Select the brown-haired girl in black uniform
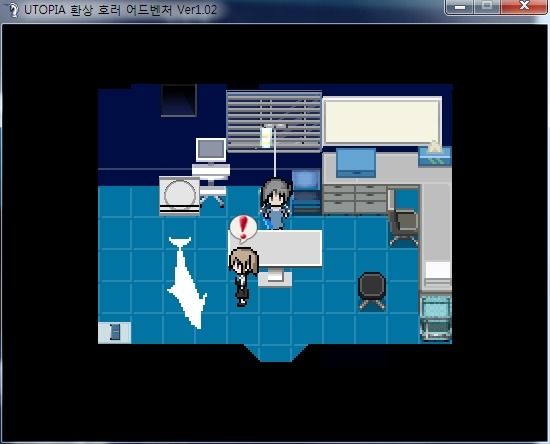The width and height of the screenshot is (550, 444). tap(243, 276)
